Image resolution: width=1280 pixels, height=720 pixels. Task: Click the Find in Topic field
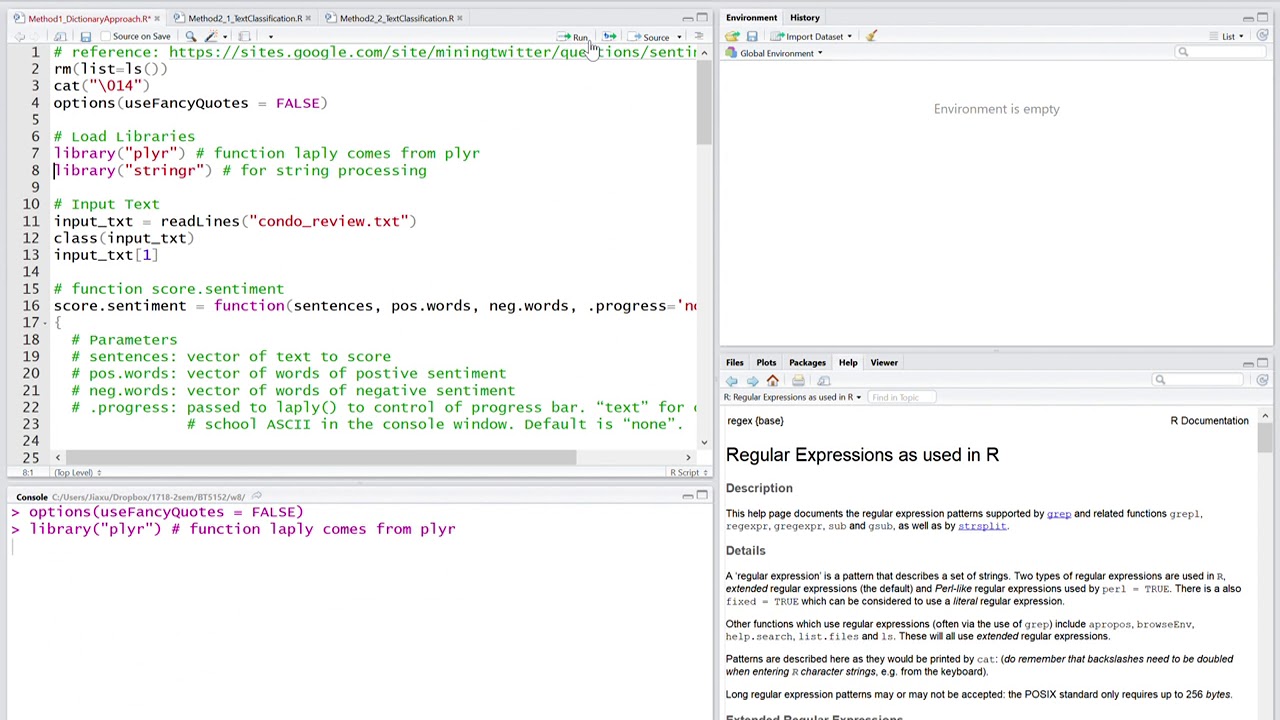pos(902,398)
